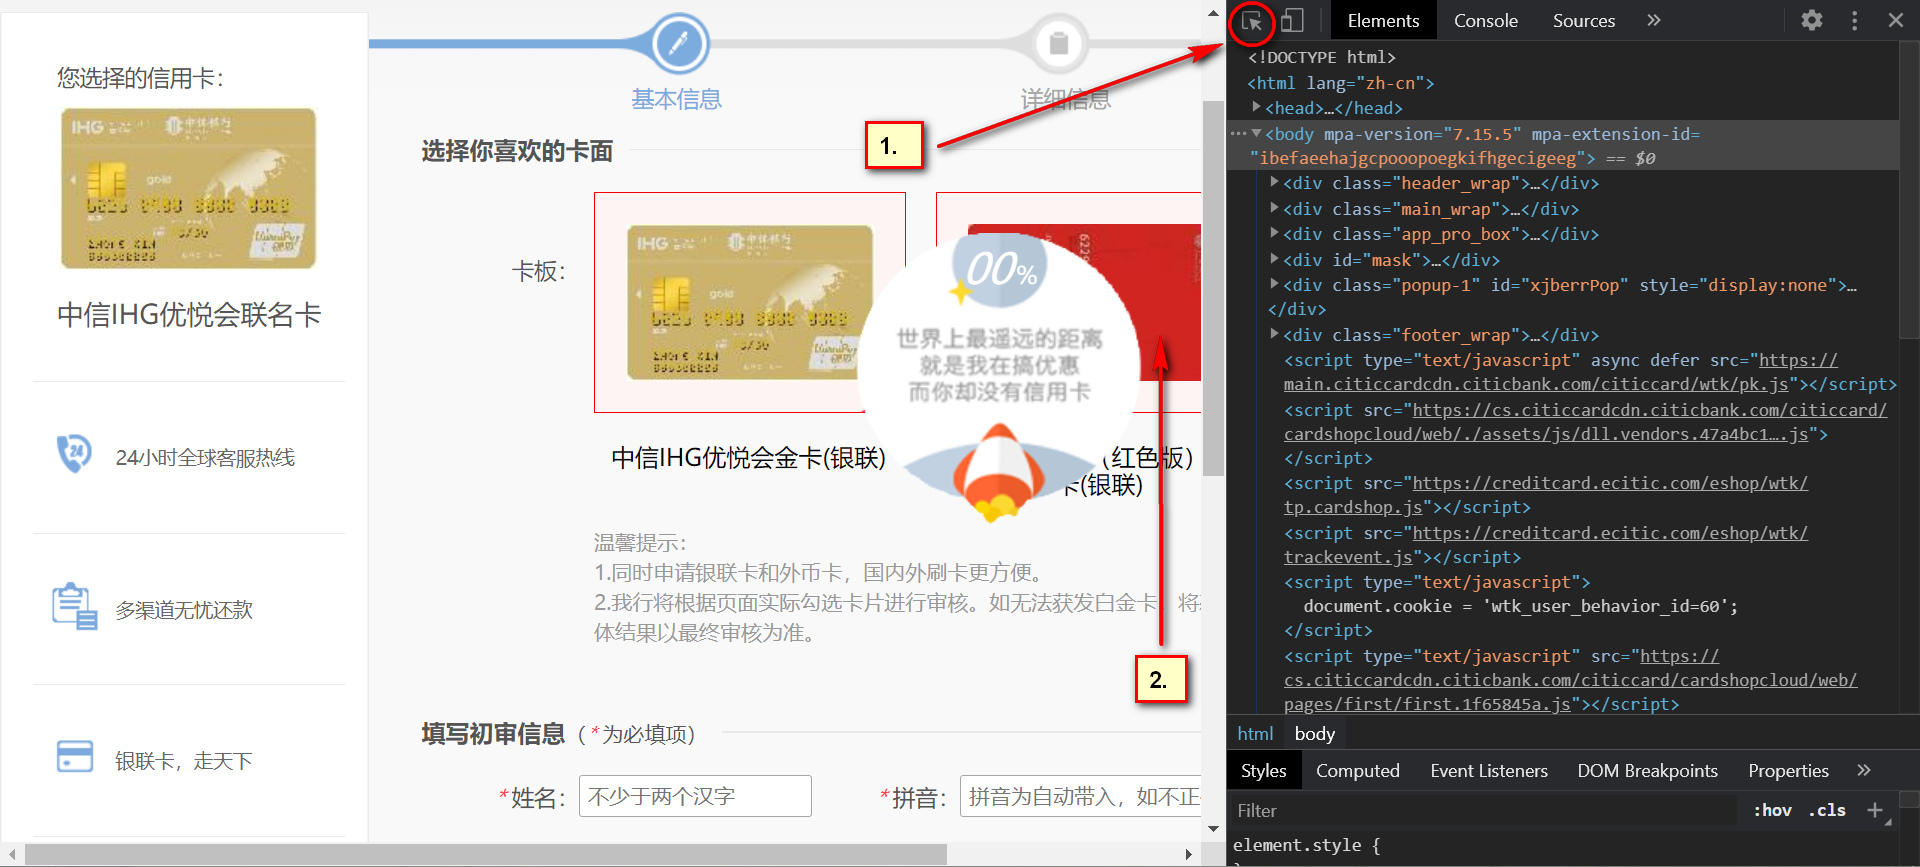1920x867 pixels.
Task: Select the gold 中信IHG card face
Action: point(750,302)
